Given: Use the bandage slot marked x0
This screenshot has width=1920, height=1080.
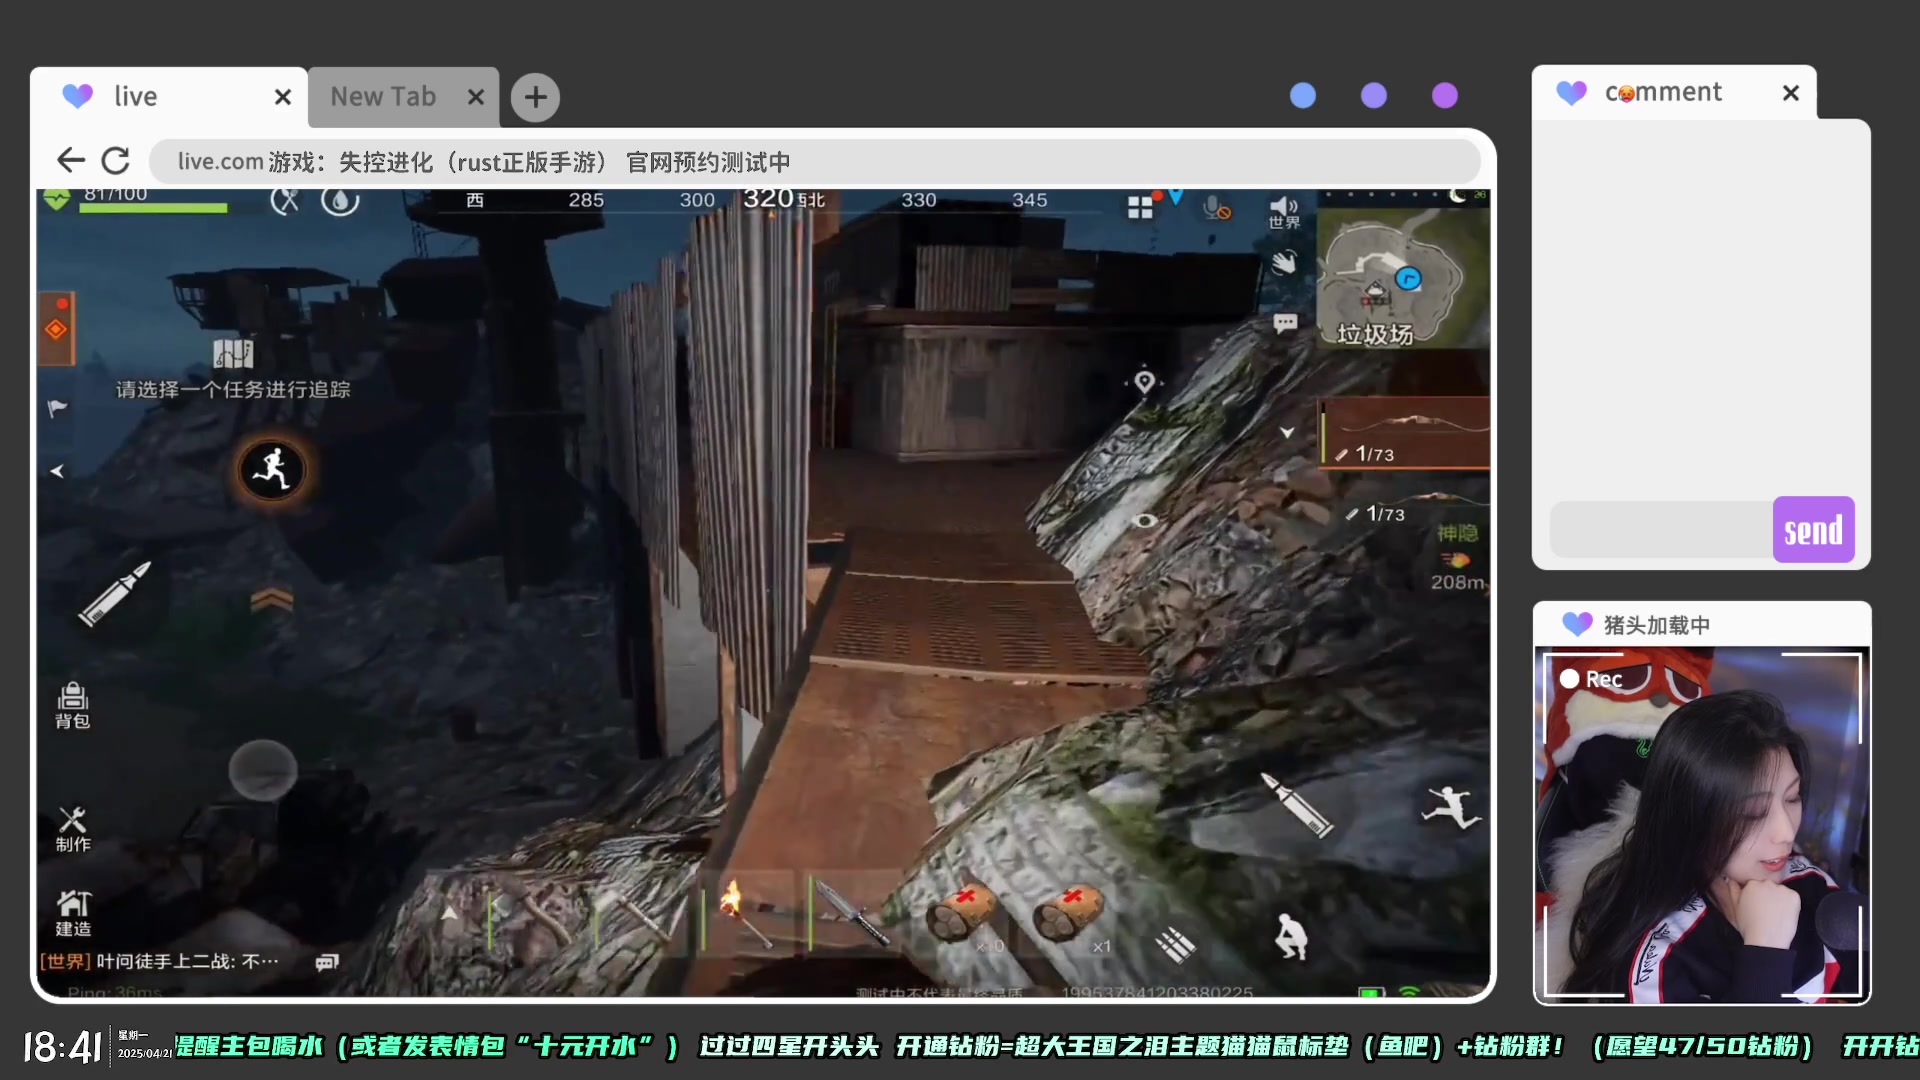Looking at the screenshot, I should coord(963,915).
